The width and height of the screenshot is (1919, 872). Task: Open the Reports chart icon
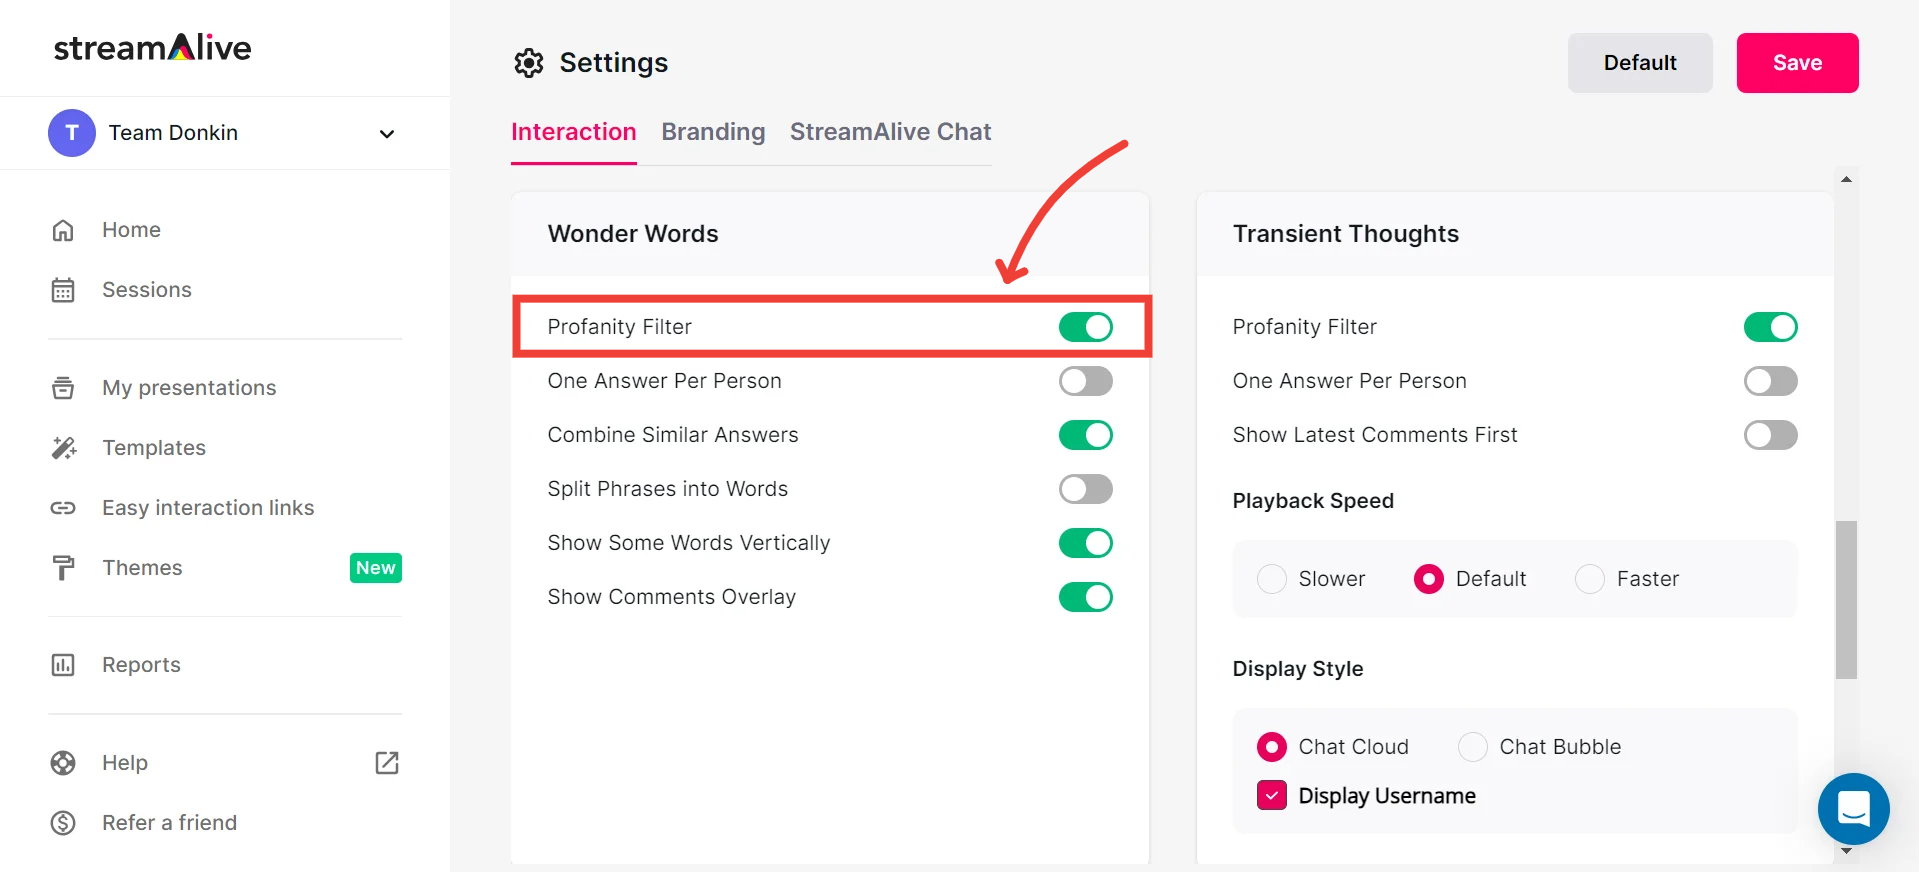pyautogui.click(x=63, y=665)
